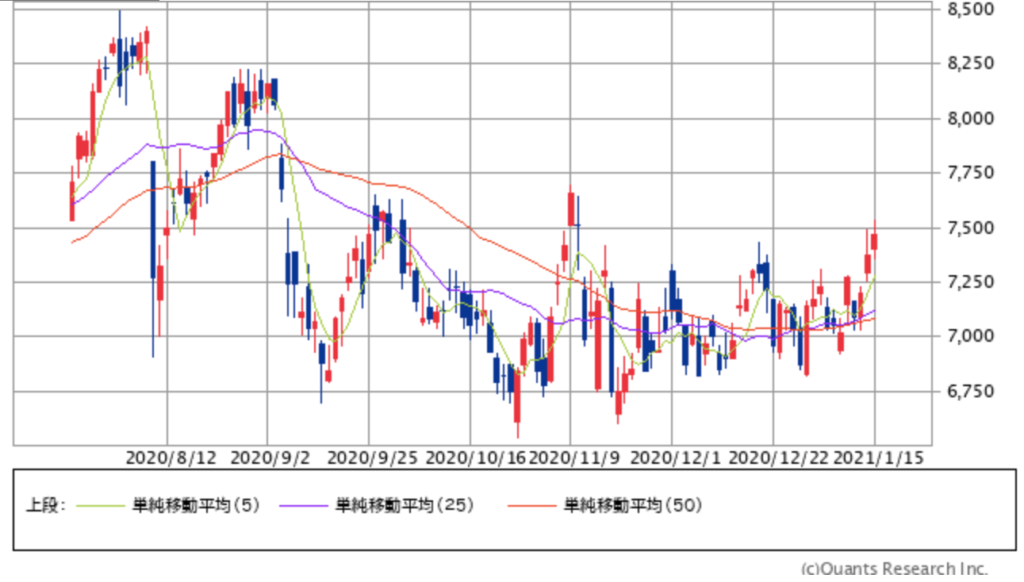The height and width of the screenshot is (582, 1024).
Task: Click the 上段 legend heading
Action: 45,505
